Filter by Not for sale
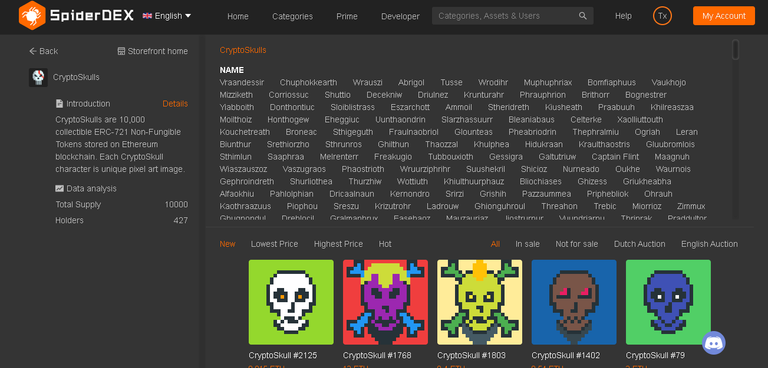 (x=576, y=244)
